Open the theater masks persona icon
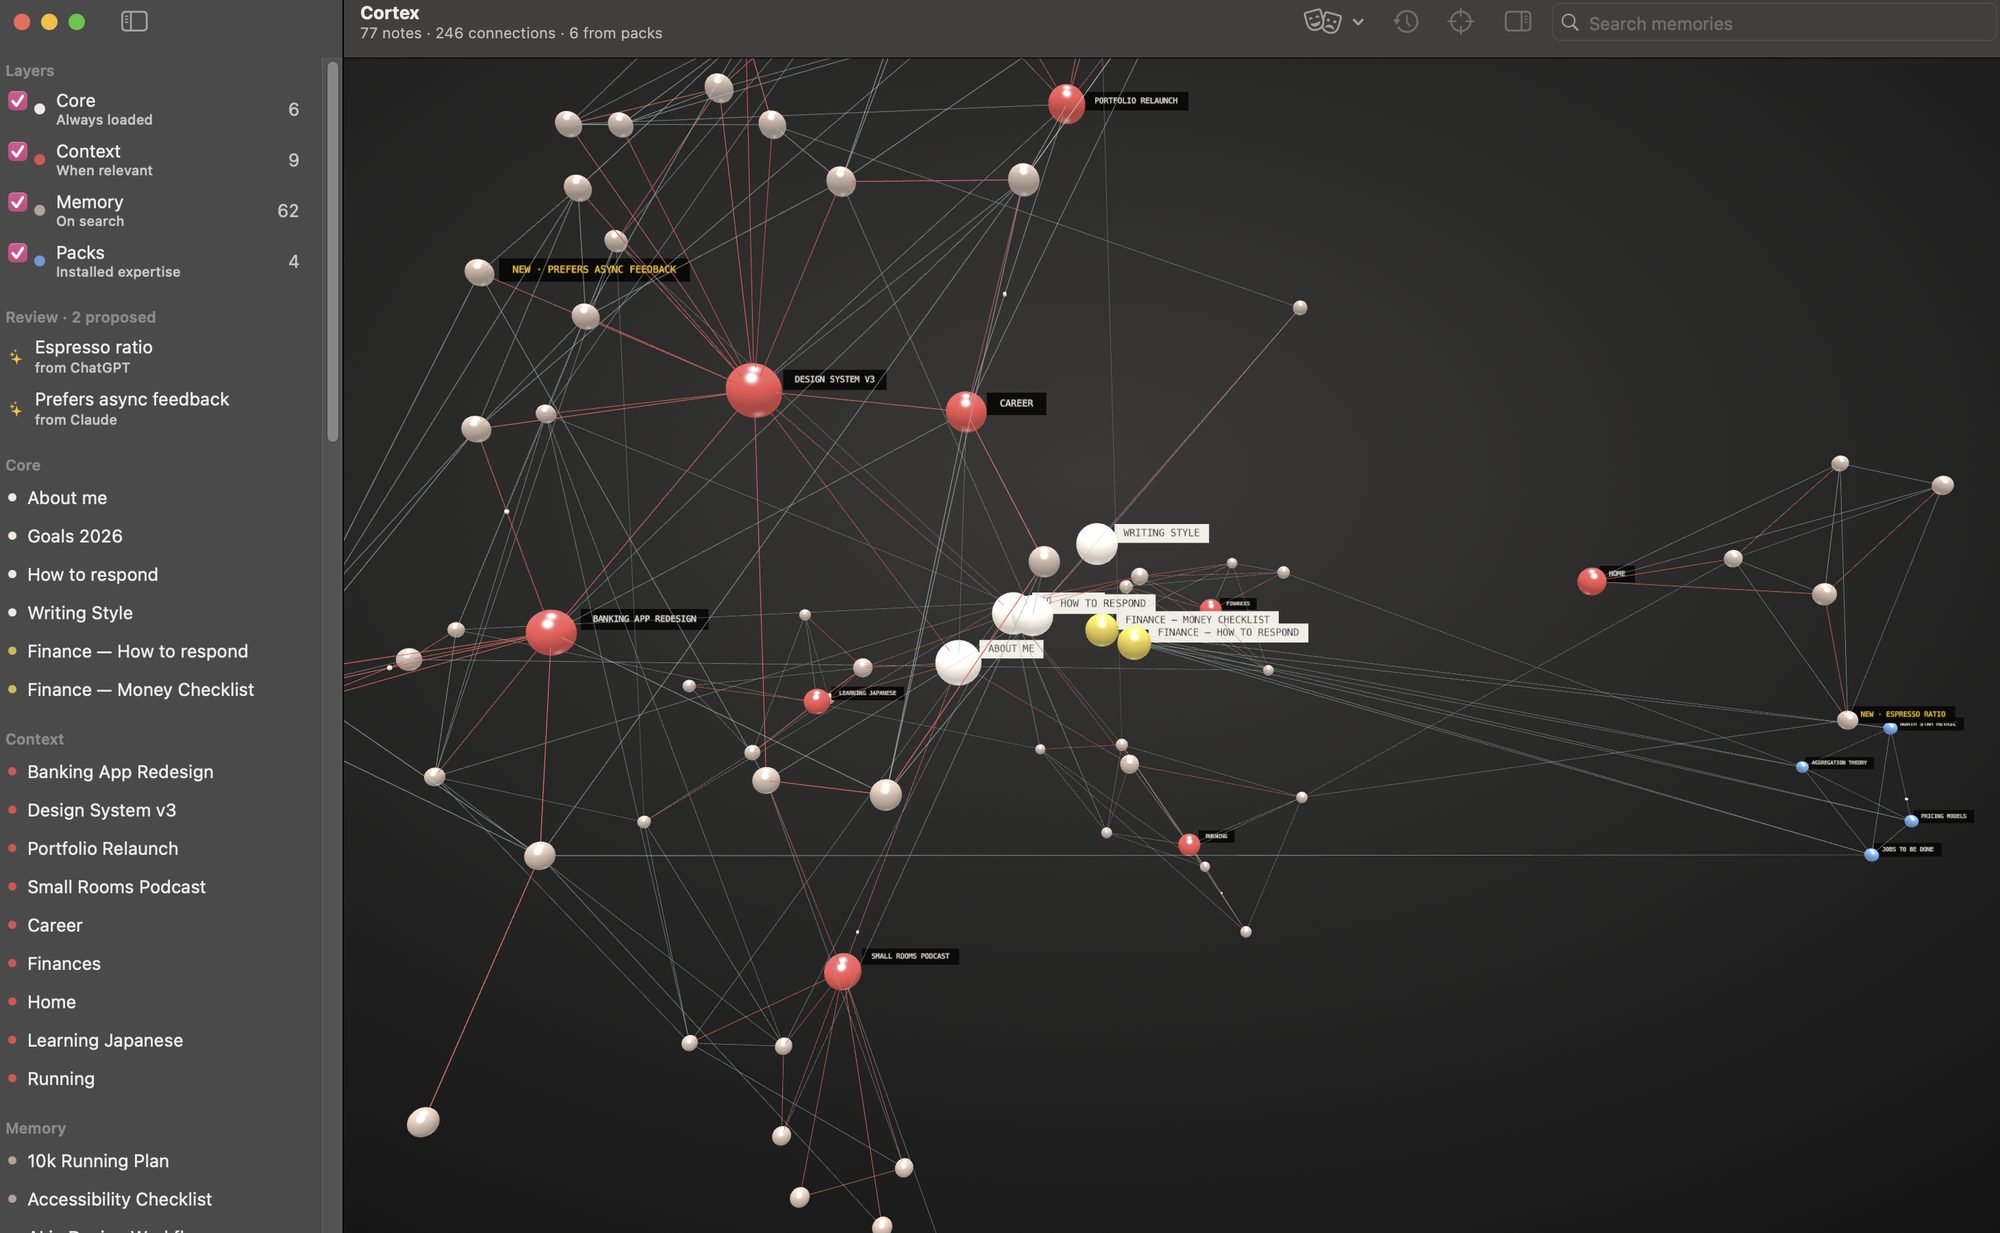The width and height of the screenshot is (2000, 1233). click(1322, 21)
